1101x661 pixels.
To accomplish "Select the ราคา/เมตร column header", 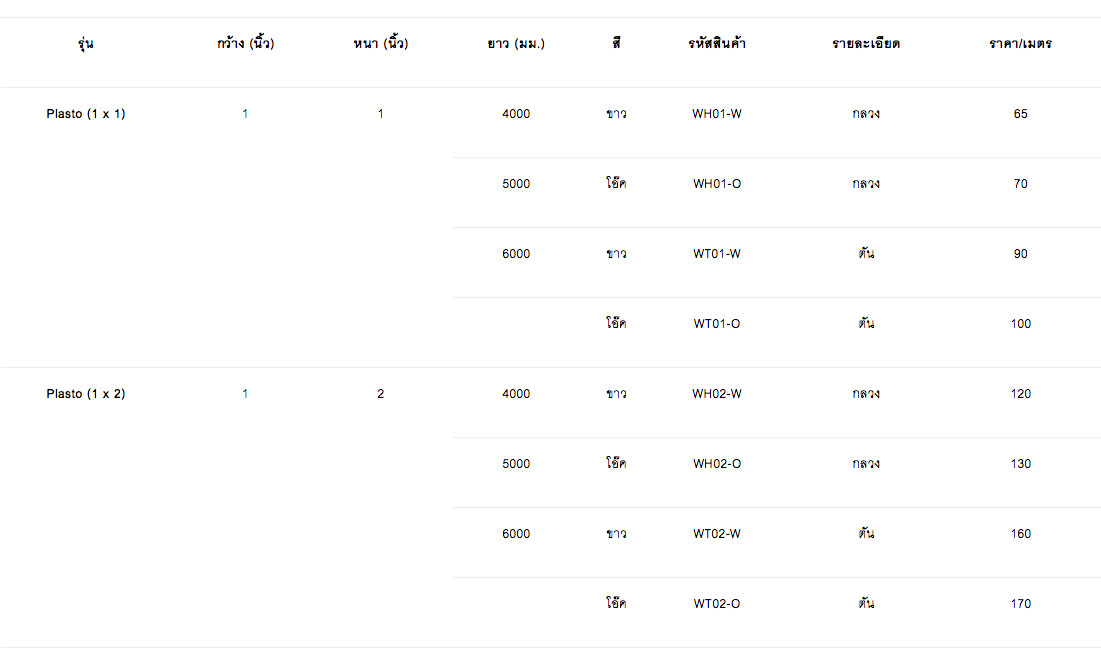I will (x=1020, y=44).
